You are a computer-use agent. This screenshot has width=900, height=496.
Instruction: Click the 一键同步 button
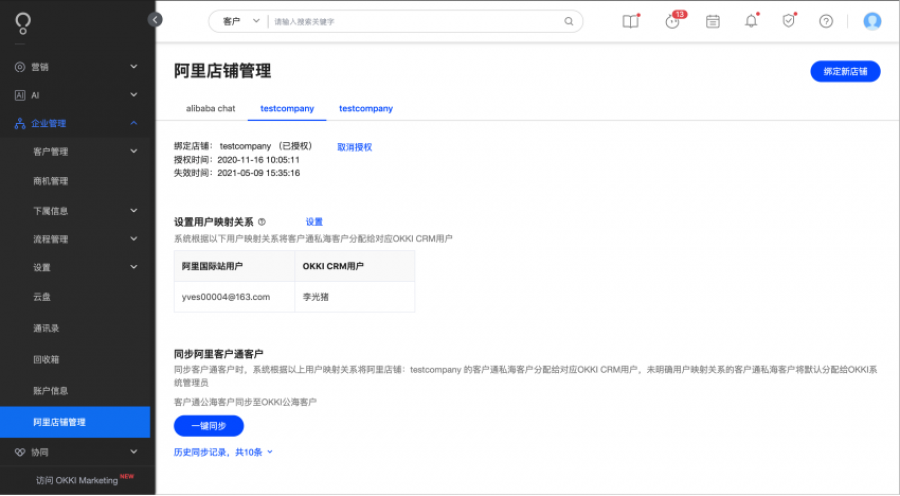click(x=209, y=426)
